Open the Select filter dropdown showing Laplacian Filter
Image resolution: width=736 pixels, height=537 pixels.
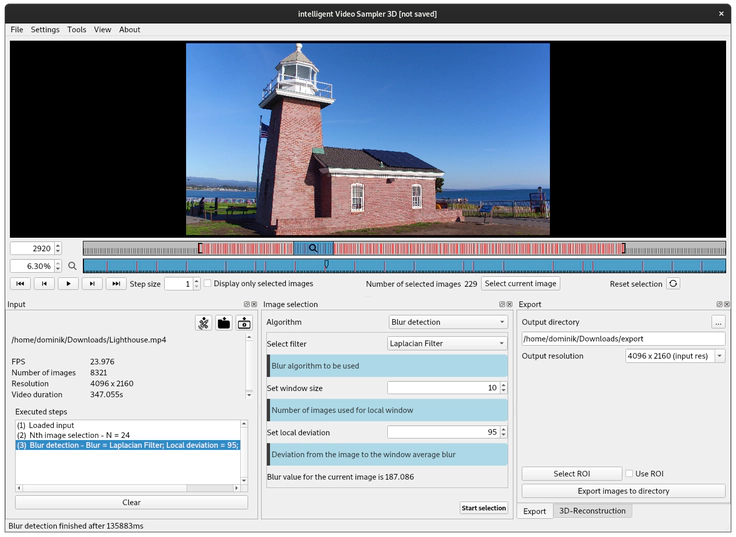(448, 343)
